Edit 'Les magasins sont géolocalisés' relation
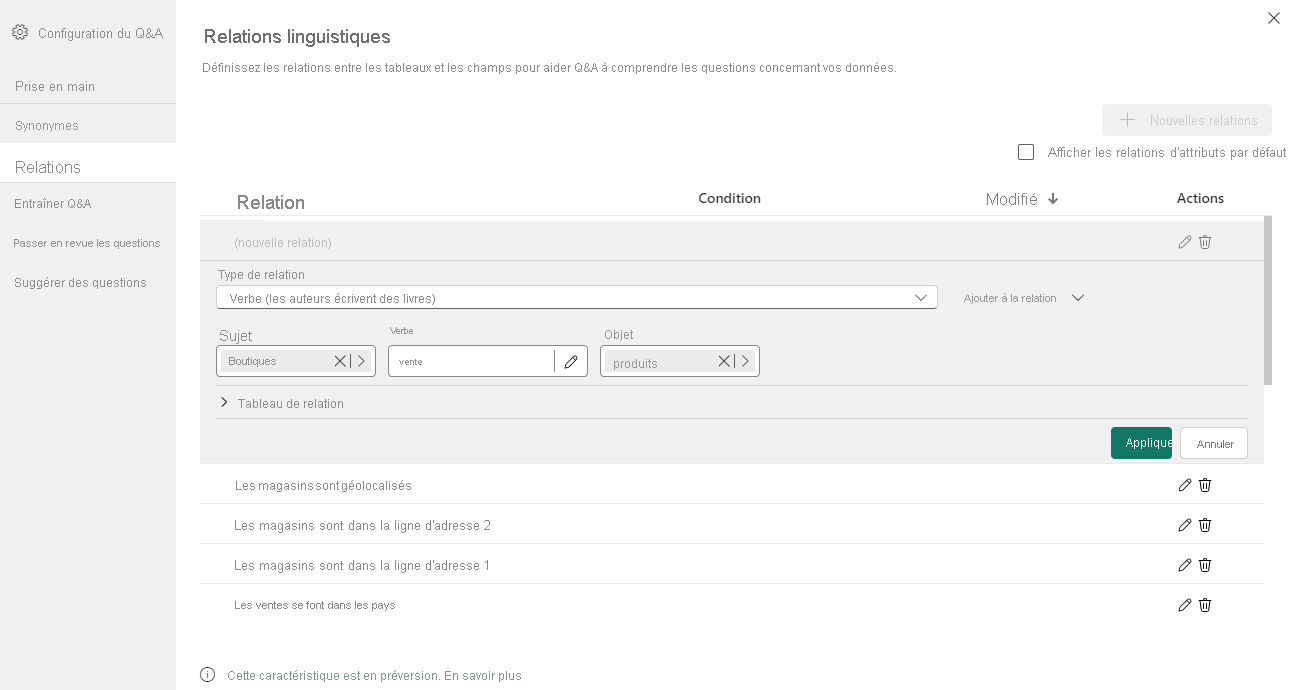 click(x=1185, y=485)
